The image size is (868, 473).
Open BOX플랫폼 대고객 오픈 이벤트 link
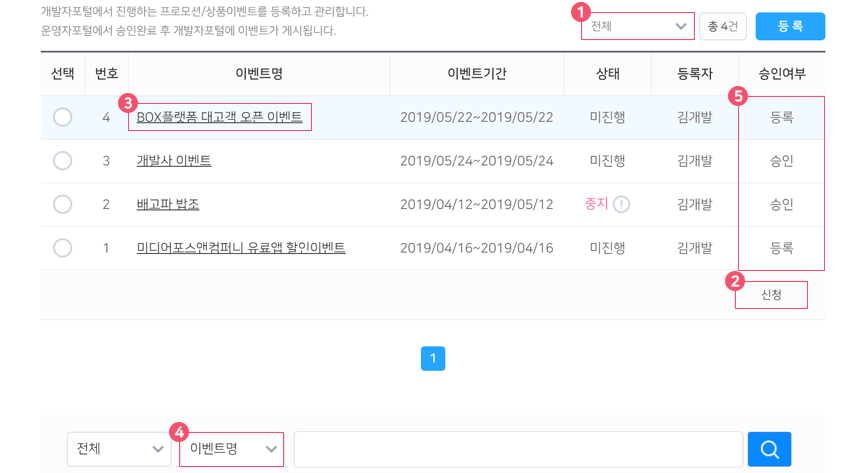pos(219,117)
